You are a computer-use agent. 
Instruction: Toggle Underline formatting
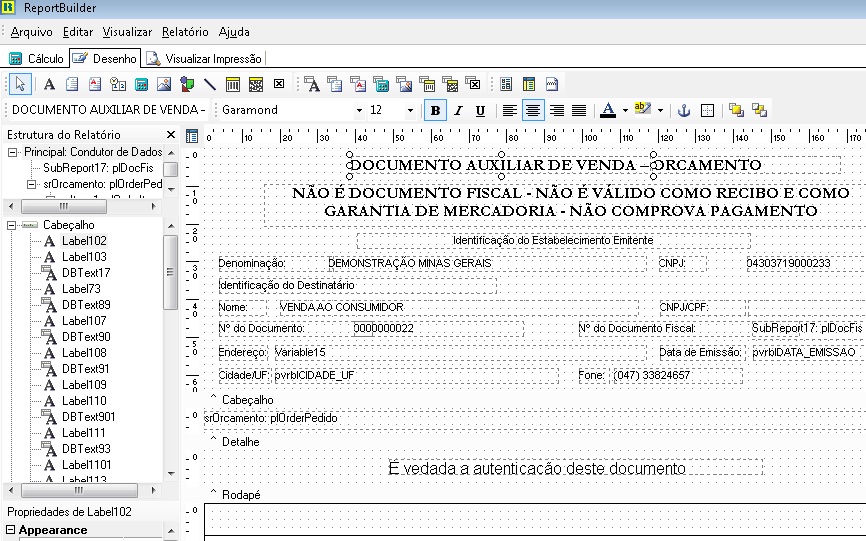(x=480, y=110)
